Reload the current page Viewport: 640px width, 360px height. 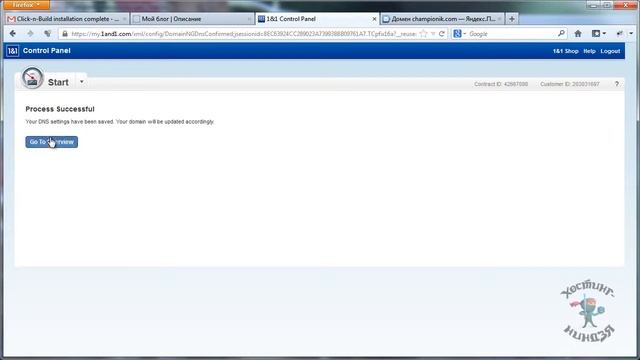point(442,34)
